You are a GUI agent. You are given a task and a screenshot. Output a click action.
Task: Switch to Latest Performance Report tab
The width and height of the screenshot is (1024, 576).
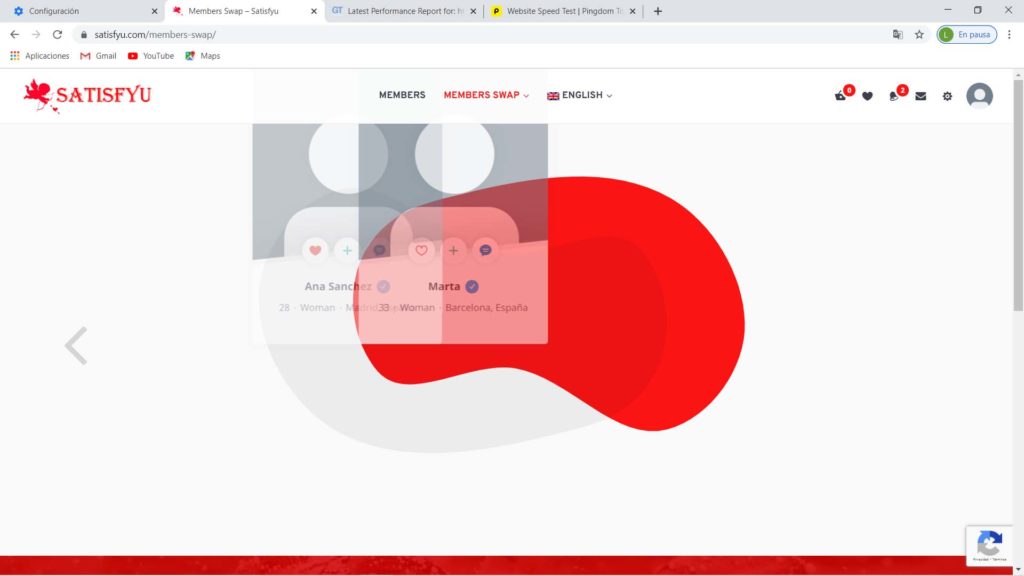(404, 11)
